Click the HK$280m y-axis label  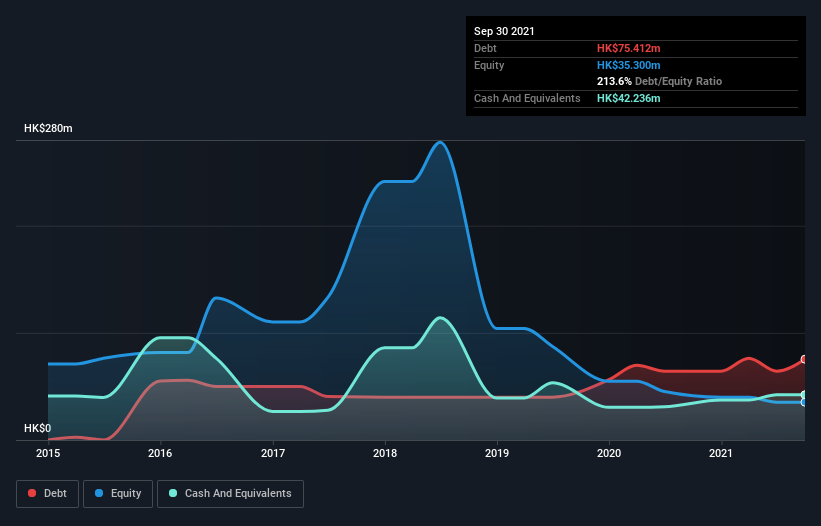[48, 128]
